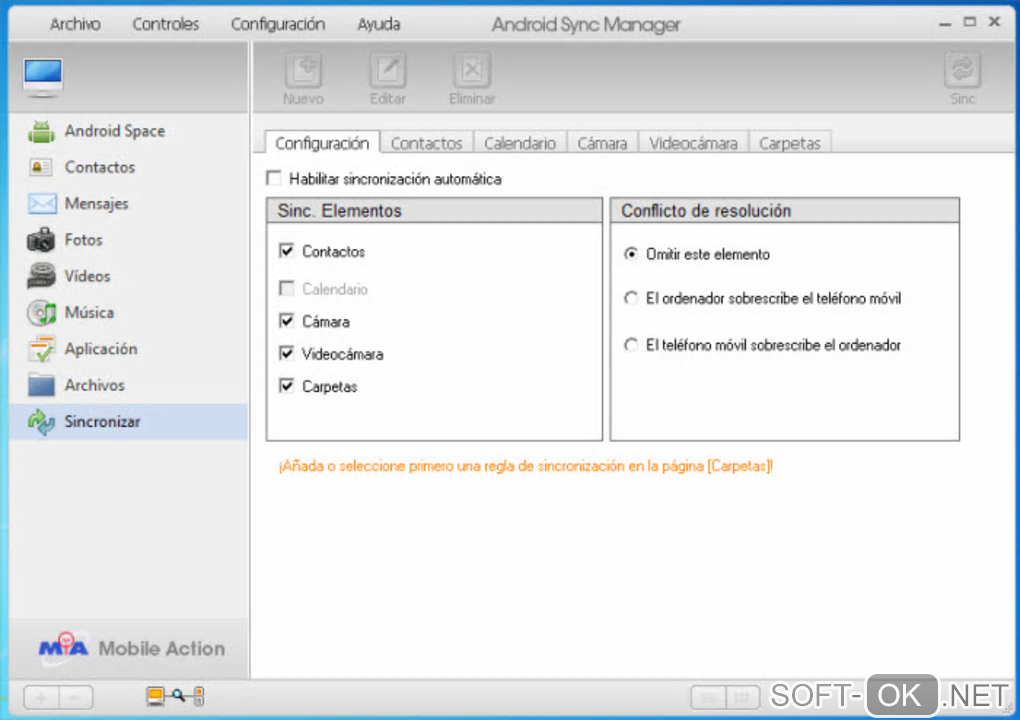Viewport: 1020px width, 720px height.
Task: Open Android Space in the sidebar
Action: pyautogui.click(x=129, y=131)
